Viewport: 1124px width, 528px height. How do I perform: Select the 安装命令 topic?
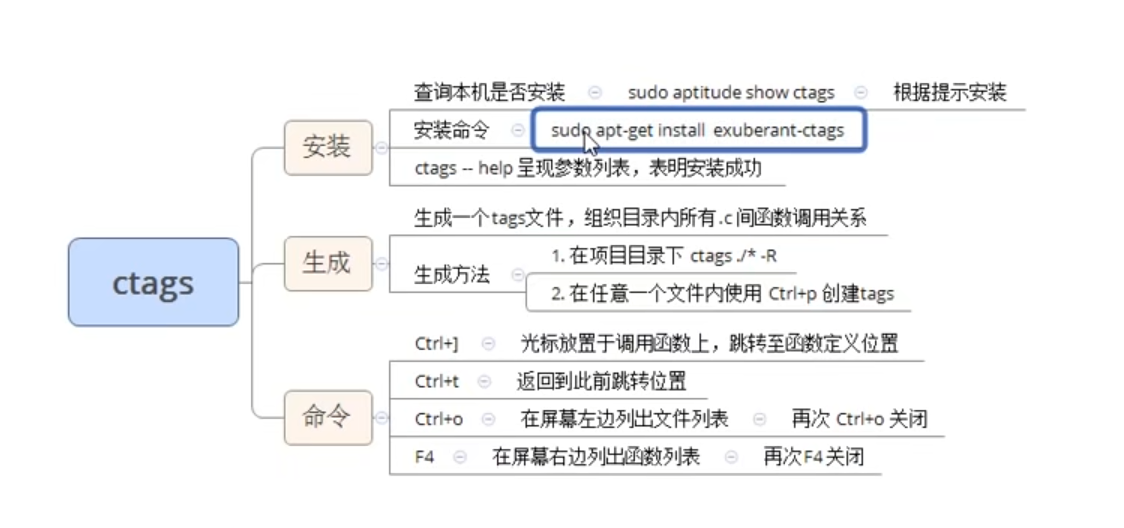452,130
